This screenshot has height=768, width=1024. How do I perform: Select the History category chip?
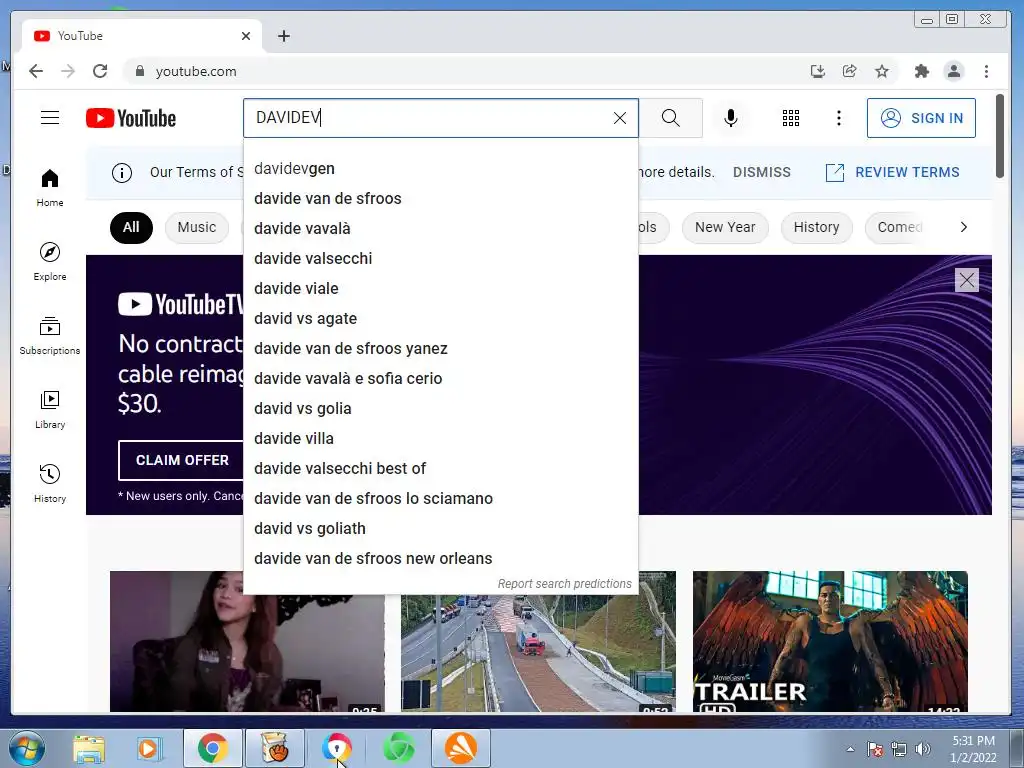point(816,227)
